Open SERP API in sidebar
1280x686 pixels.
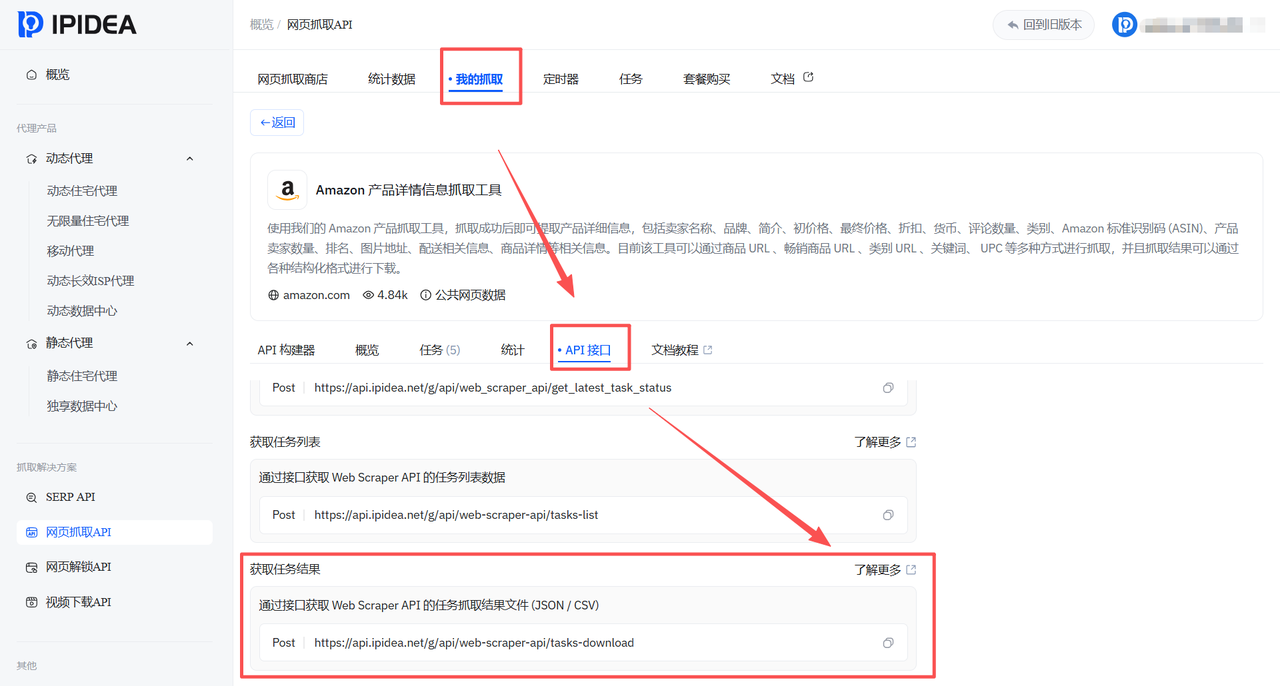click(x=70, y=497)
